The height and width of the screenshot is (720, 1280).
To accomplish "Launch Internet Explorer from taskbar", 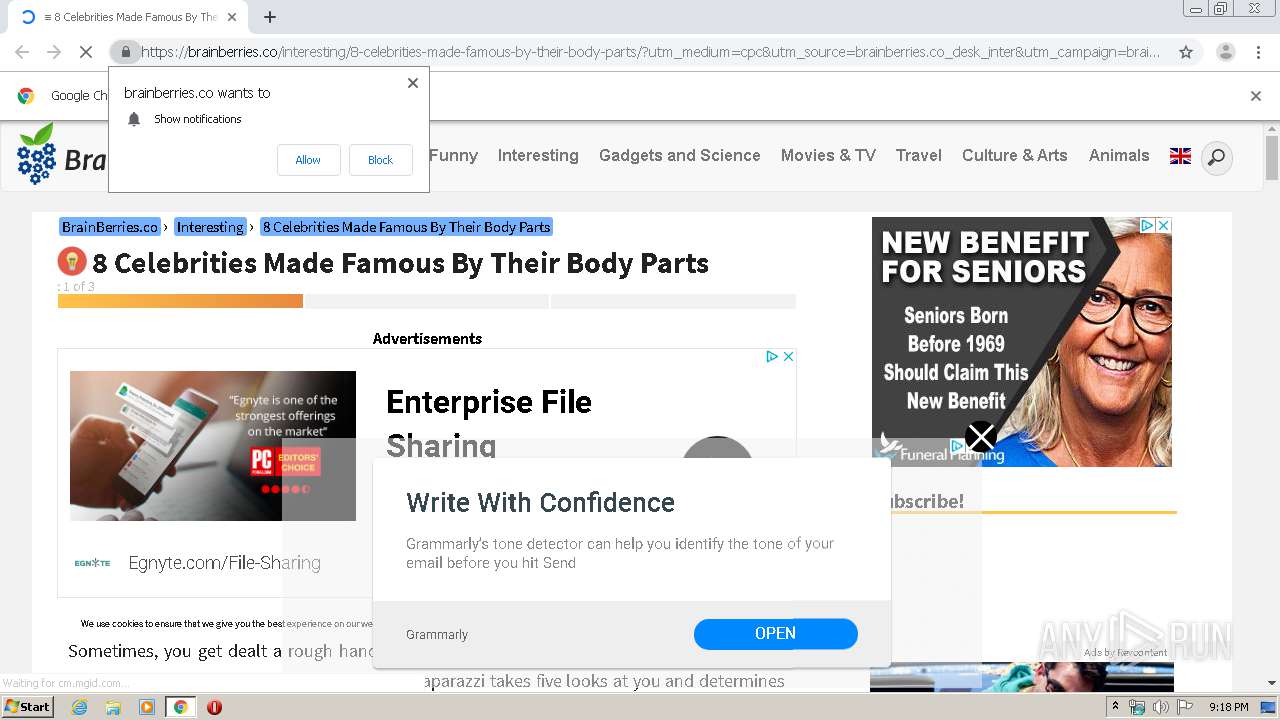I will [x=79, y=707].
